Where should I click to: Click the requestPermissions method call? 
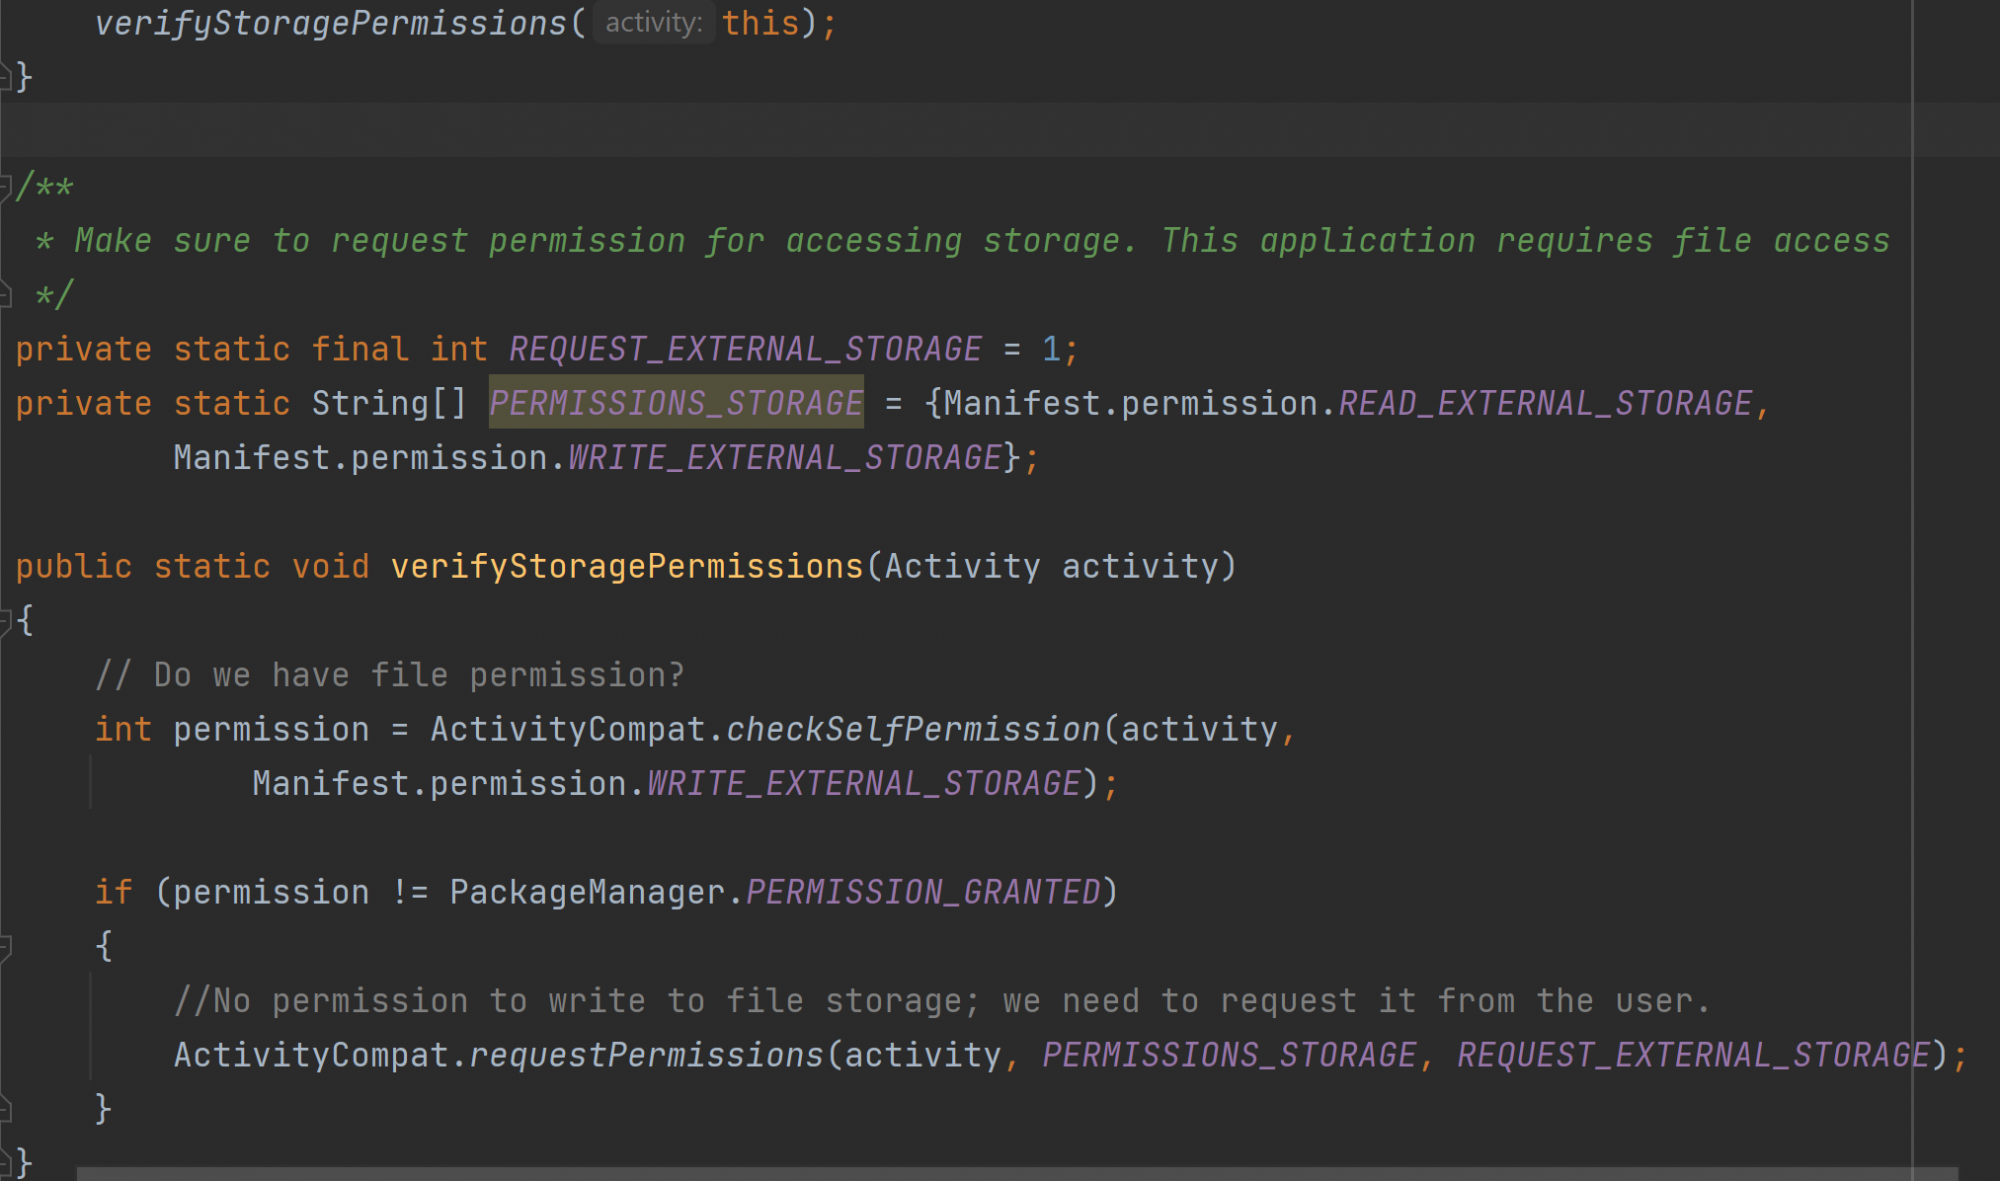[646, 1055]
